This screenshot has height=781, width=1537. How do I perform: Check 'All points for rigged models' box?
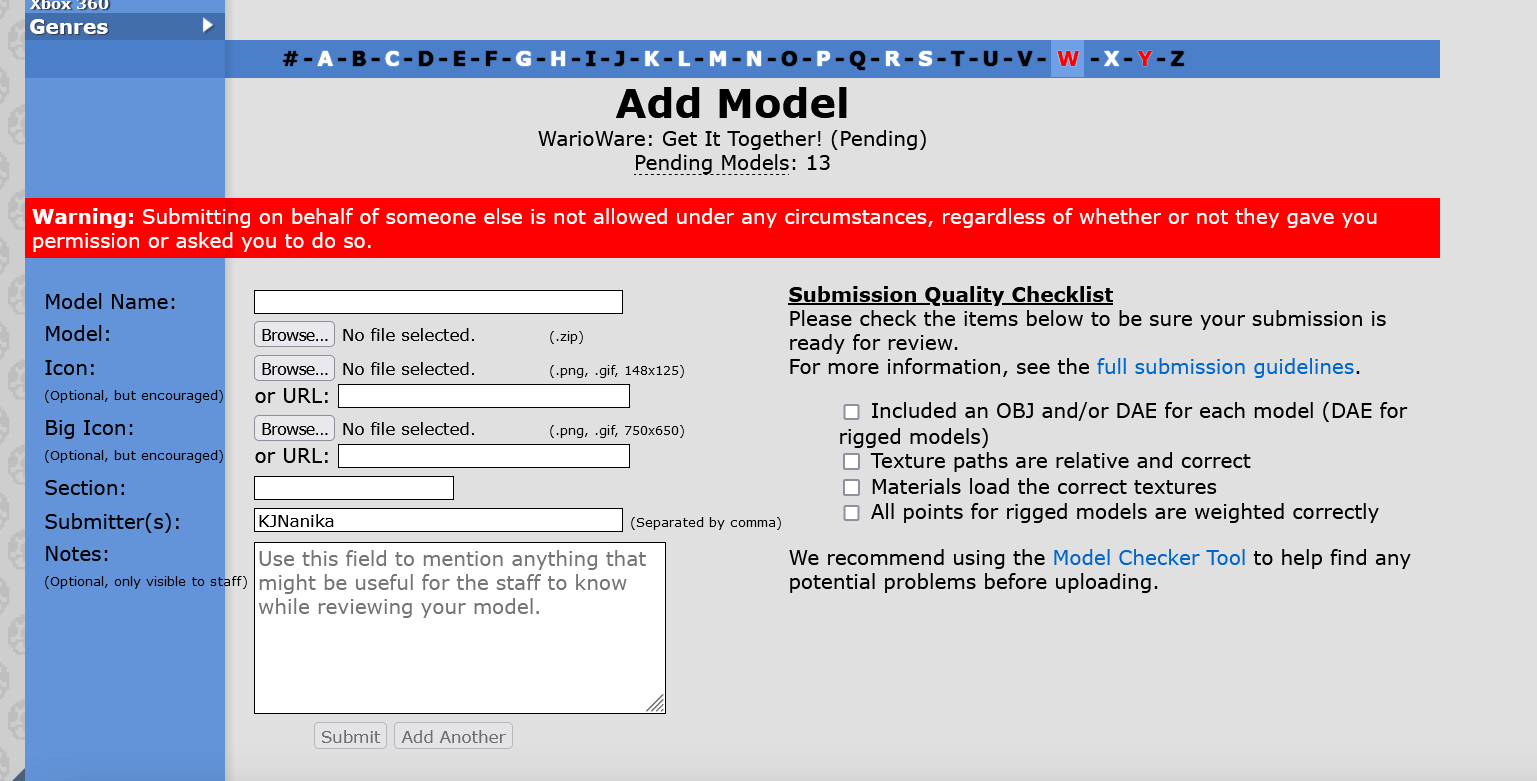coord(851,513)
